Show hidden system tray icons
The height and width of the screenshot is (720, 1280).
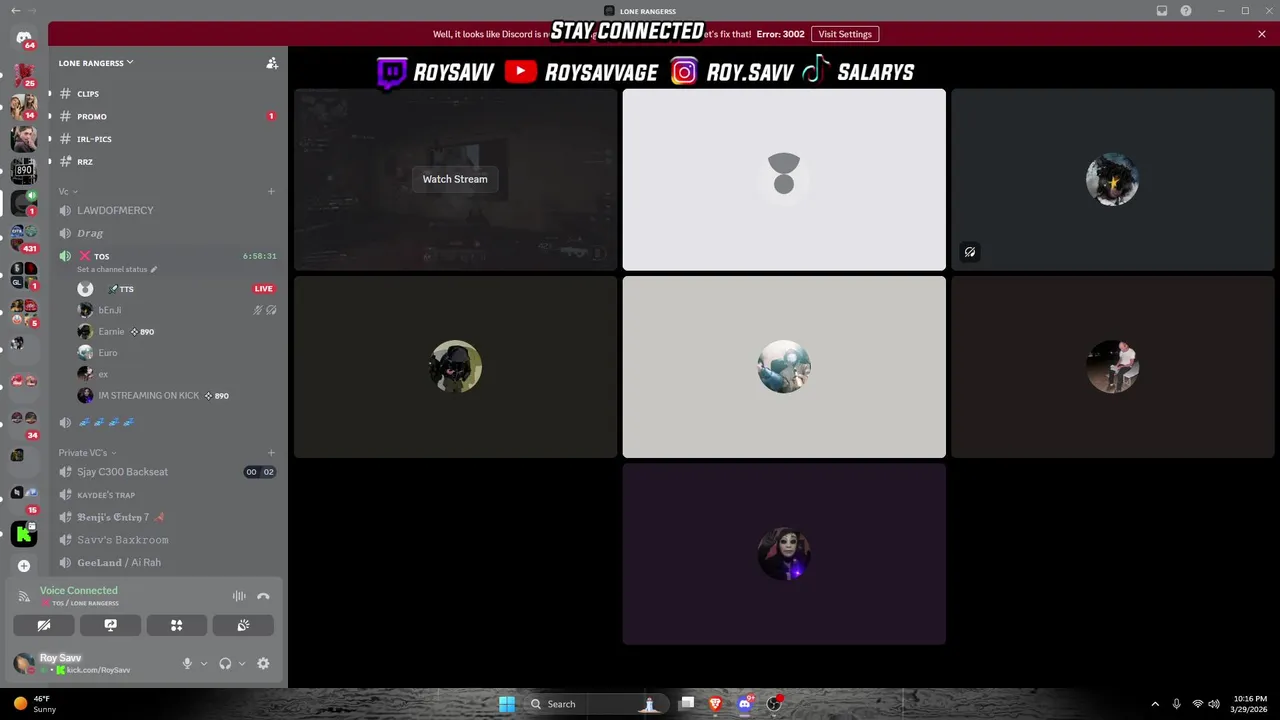click(1155, 704)
